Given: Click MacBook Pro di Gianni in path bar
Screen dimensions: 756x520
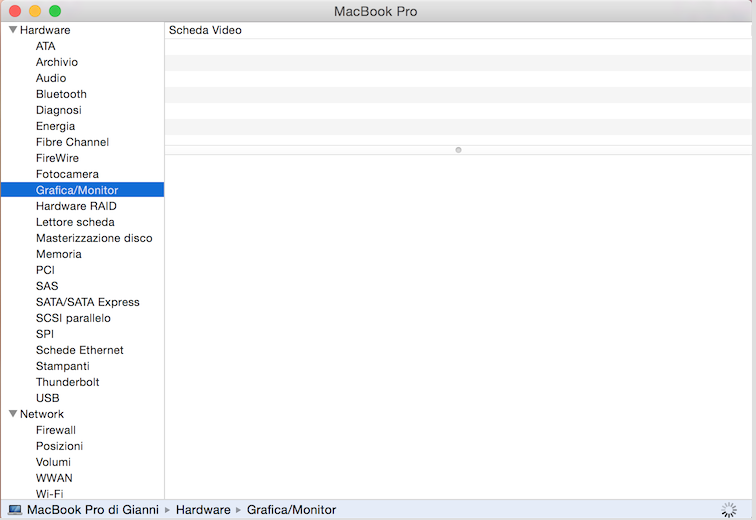Looking at the screenshot, I should coord(93,510).
